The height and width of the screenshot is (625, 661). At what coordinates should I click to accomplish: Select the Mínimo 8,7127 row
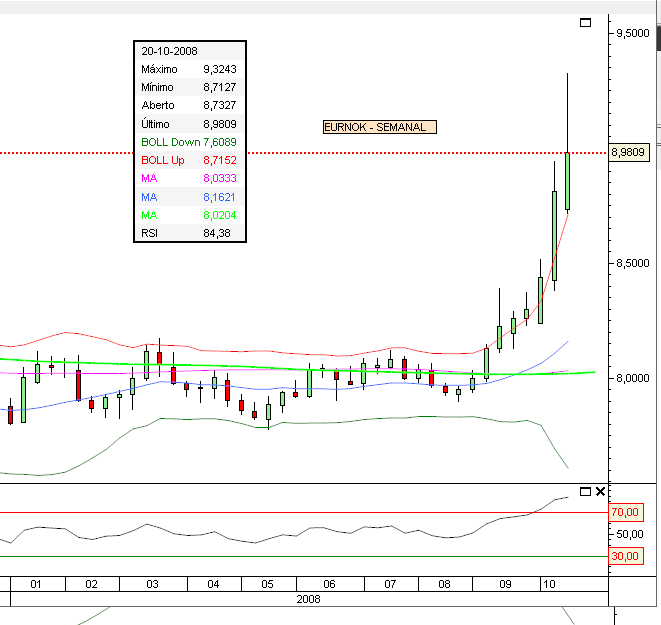point(190,87)
